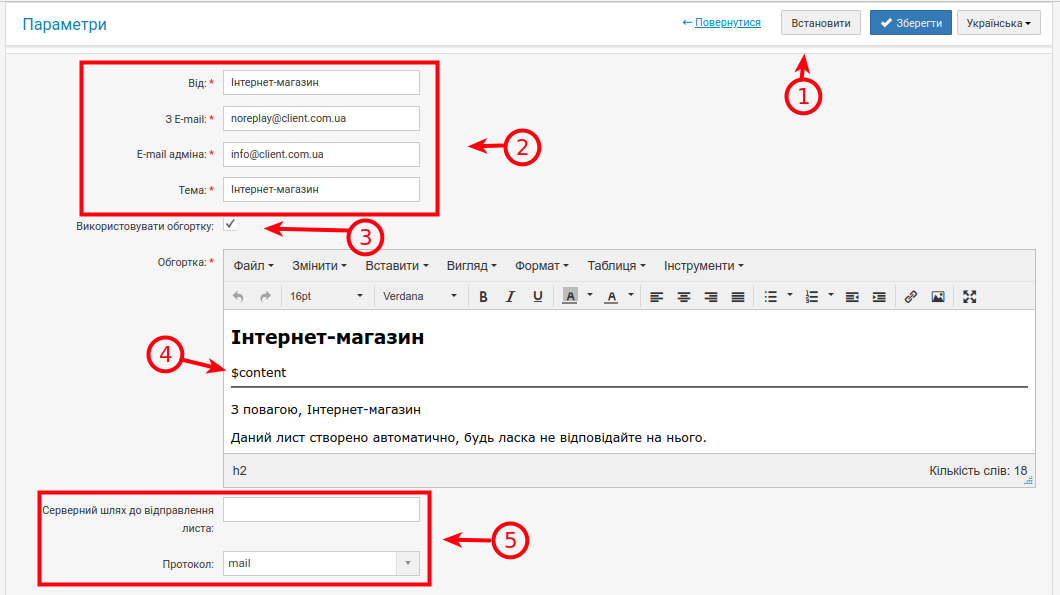Viewport: 1060px width, 595px height.
Task: Redo the last undone edit
Action: click(265, 296)
